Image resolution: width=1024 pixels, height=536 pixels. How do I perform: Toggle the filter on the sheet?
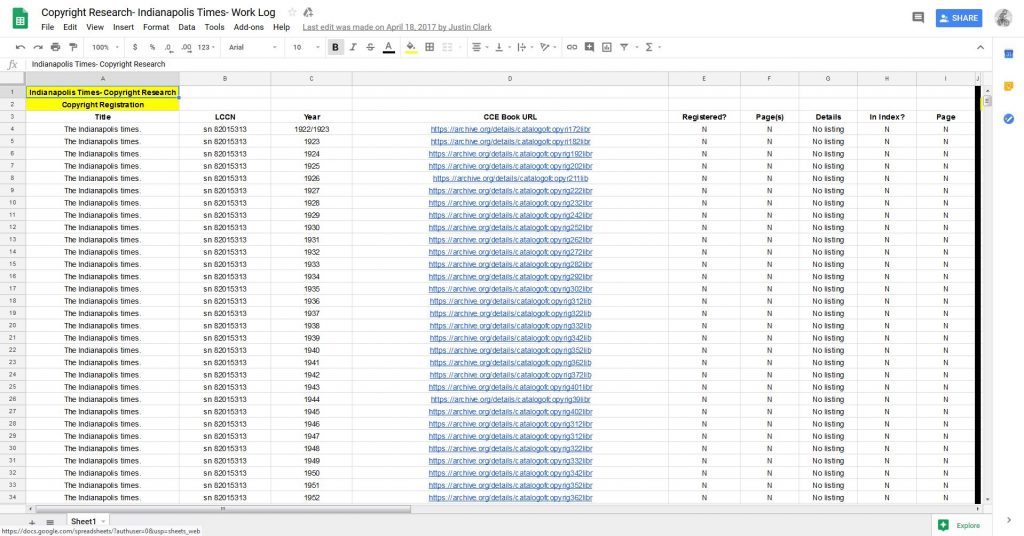[x=624, y=47]
